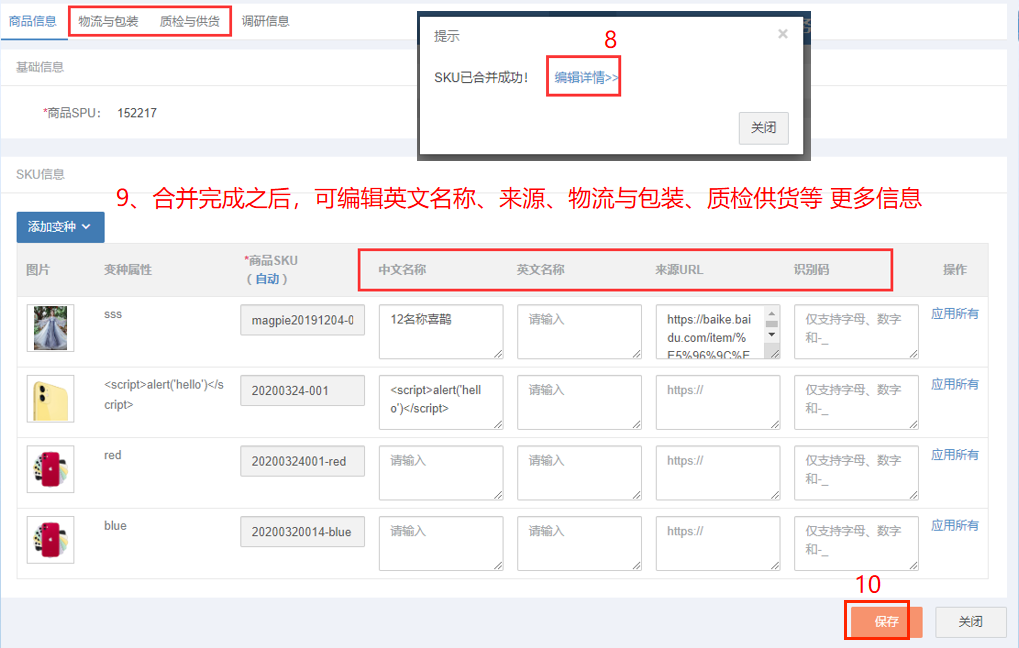
Task: Click the 自动 link under 商品SKU
Action: click(x=267, y=279)
